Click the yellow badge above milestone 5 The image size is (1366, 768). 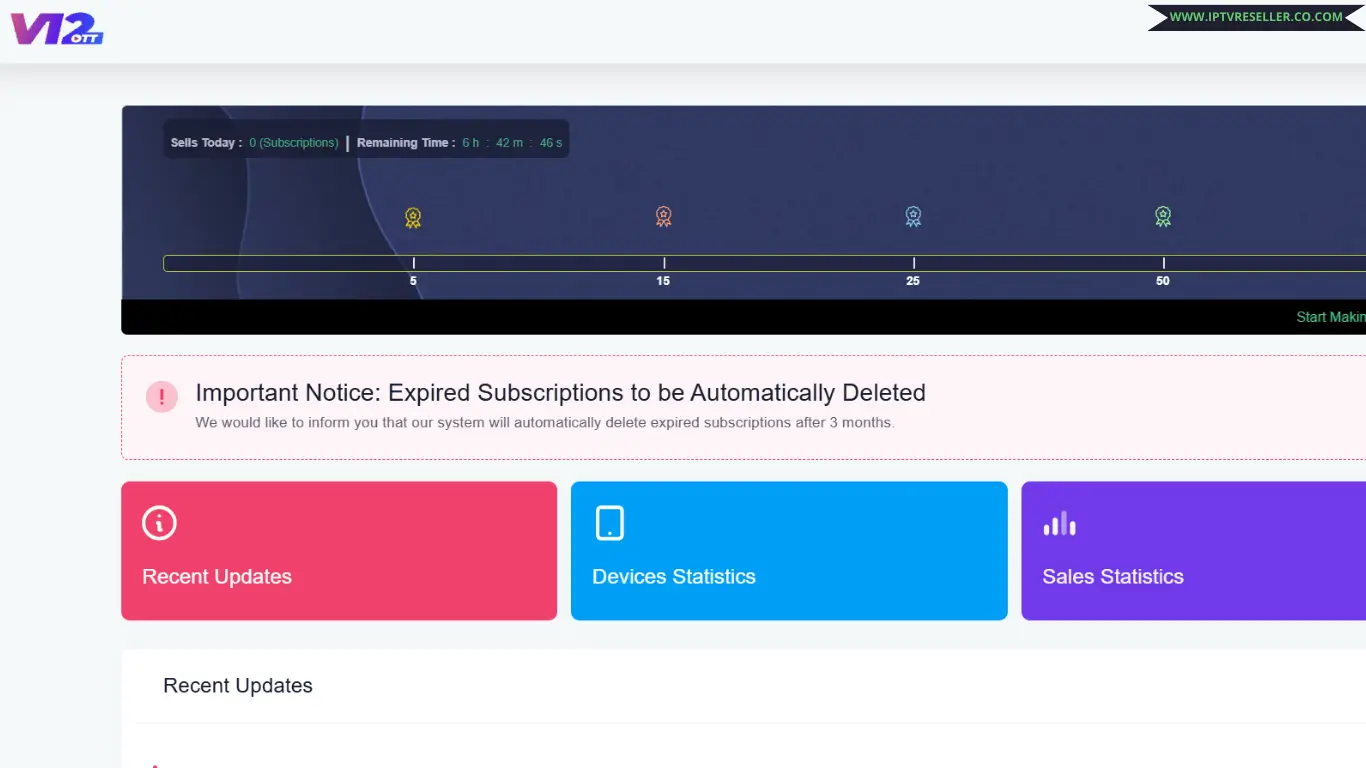pyautogui.click(x=413, y=217)
